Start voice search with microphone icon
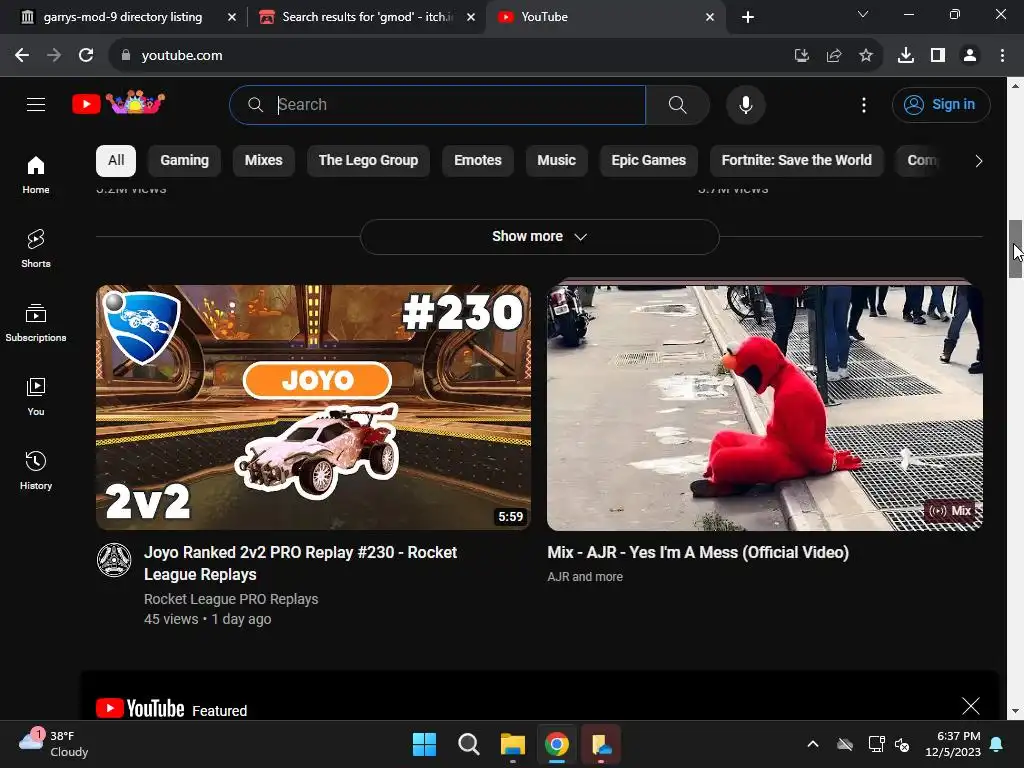This screenshot has width=1024, height=768. pyautogui.click(x=745, y=104)
